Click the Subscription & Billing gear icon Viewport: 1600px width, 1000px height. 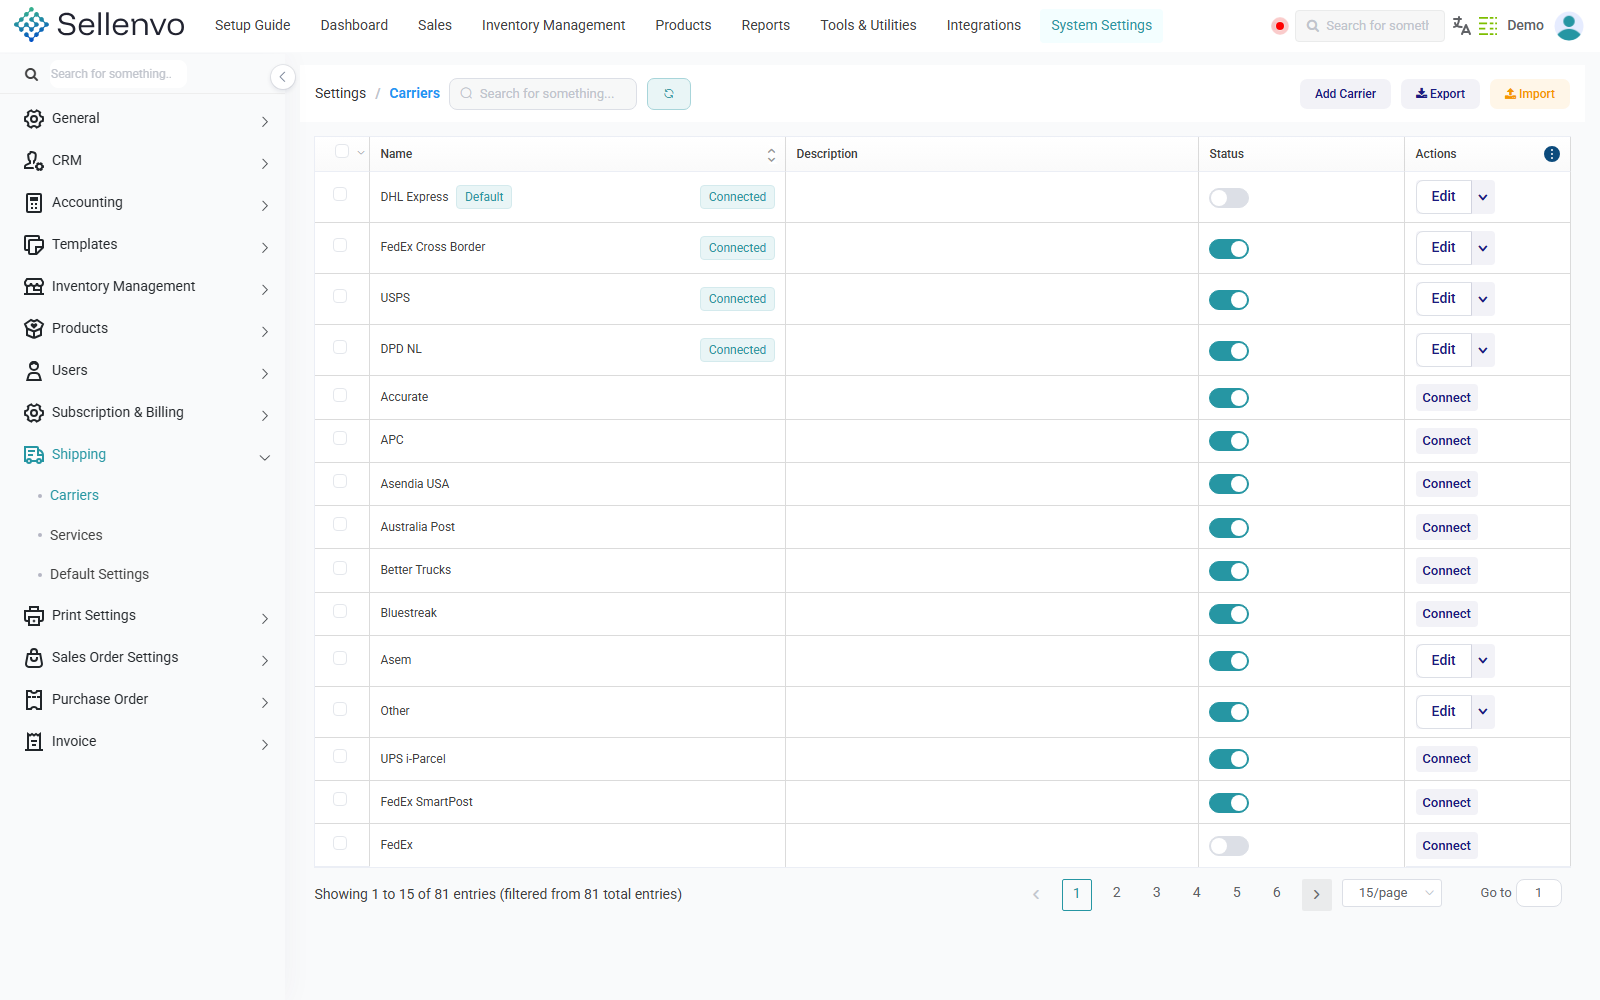point(34,413)
